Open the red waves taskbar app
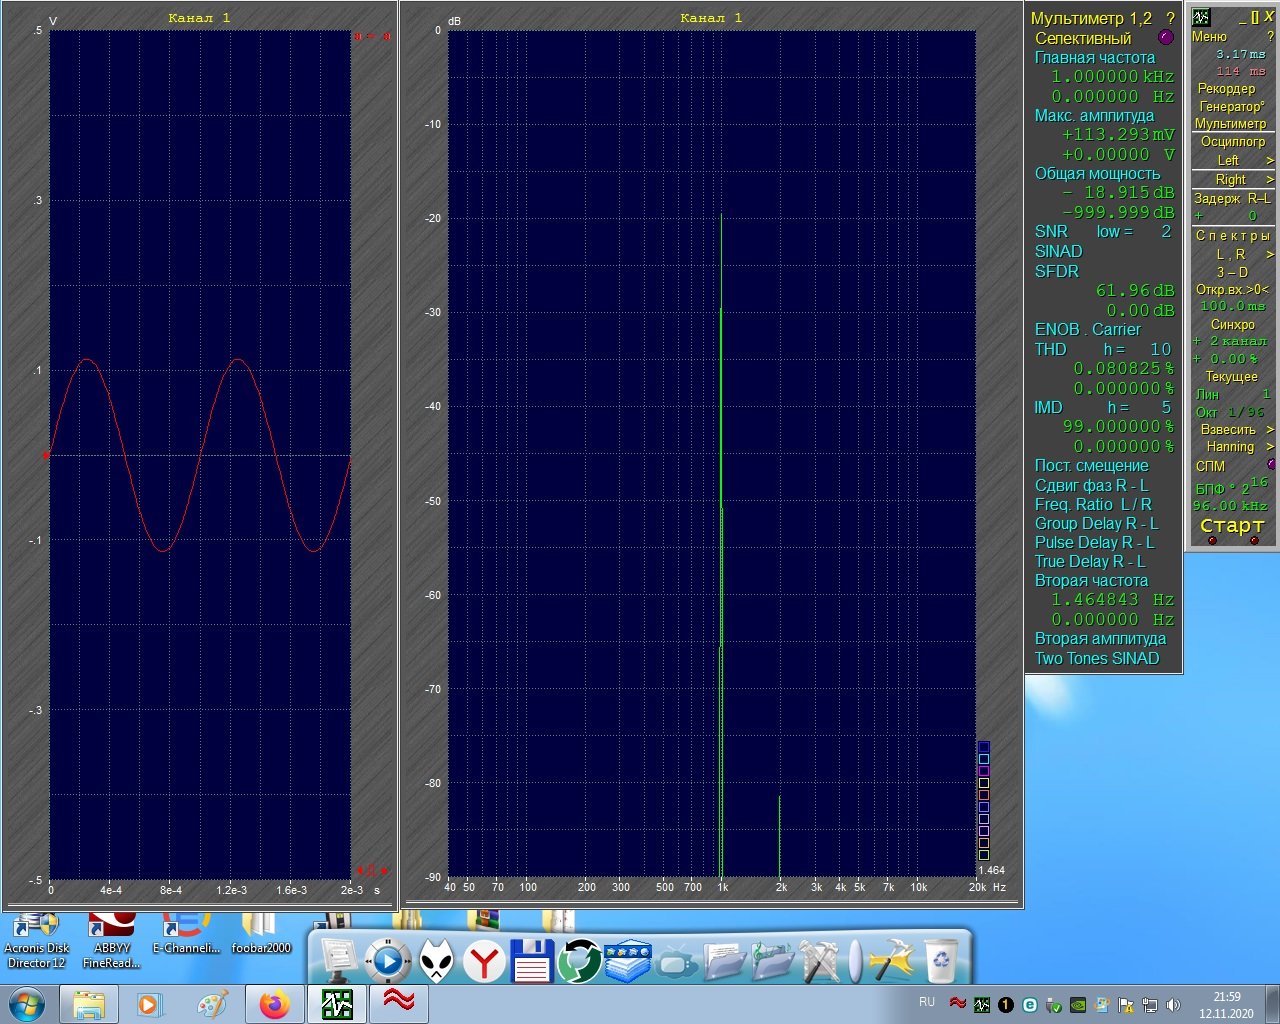This screenshot has height=1024, width=1280. point(399,1004)
